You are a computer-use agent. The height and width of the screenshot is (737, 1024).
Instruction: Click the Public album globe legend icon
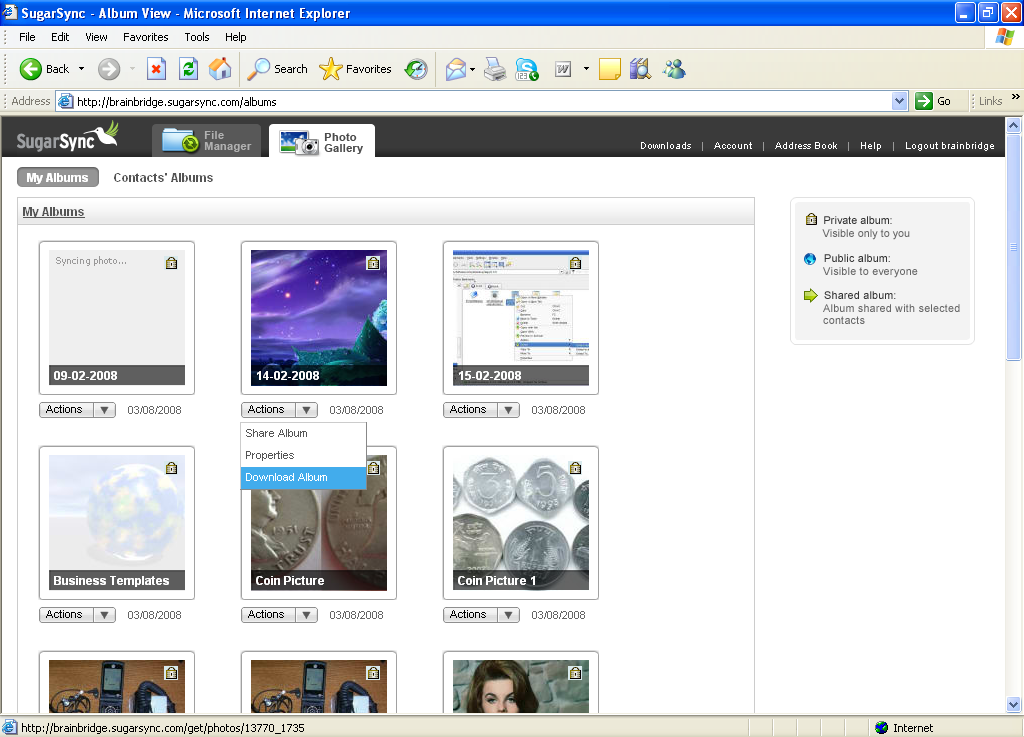[810, 258]
